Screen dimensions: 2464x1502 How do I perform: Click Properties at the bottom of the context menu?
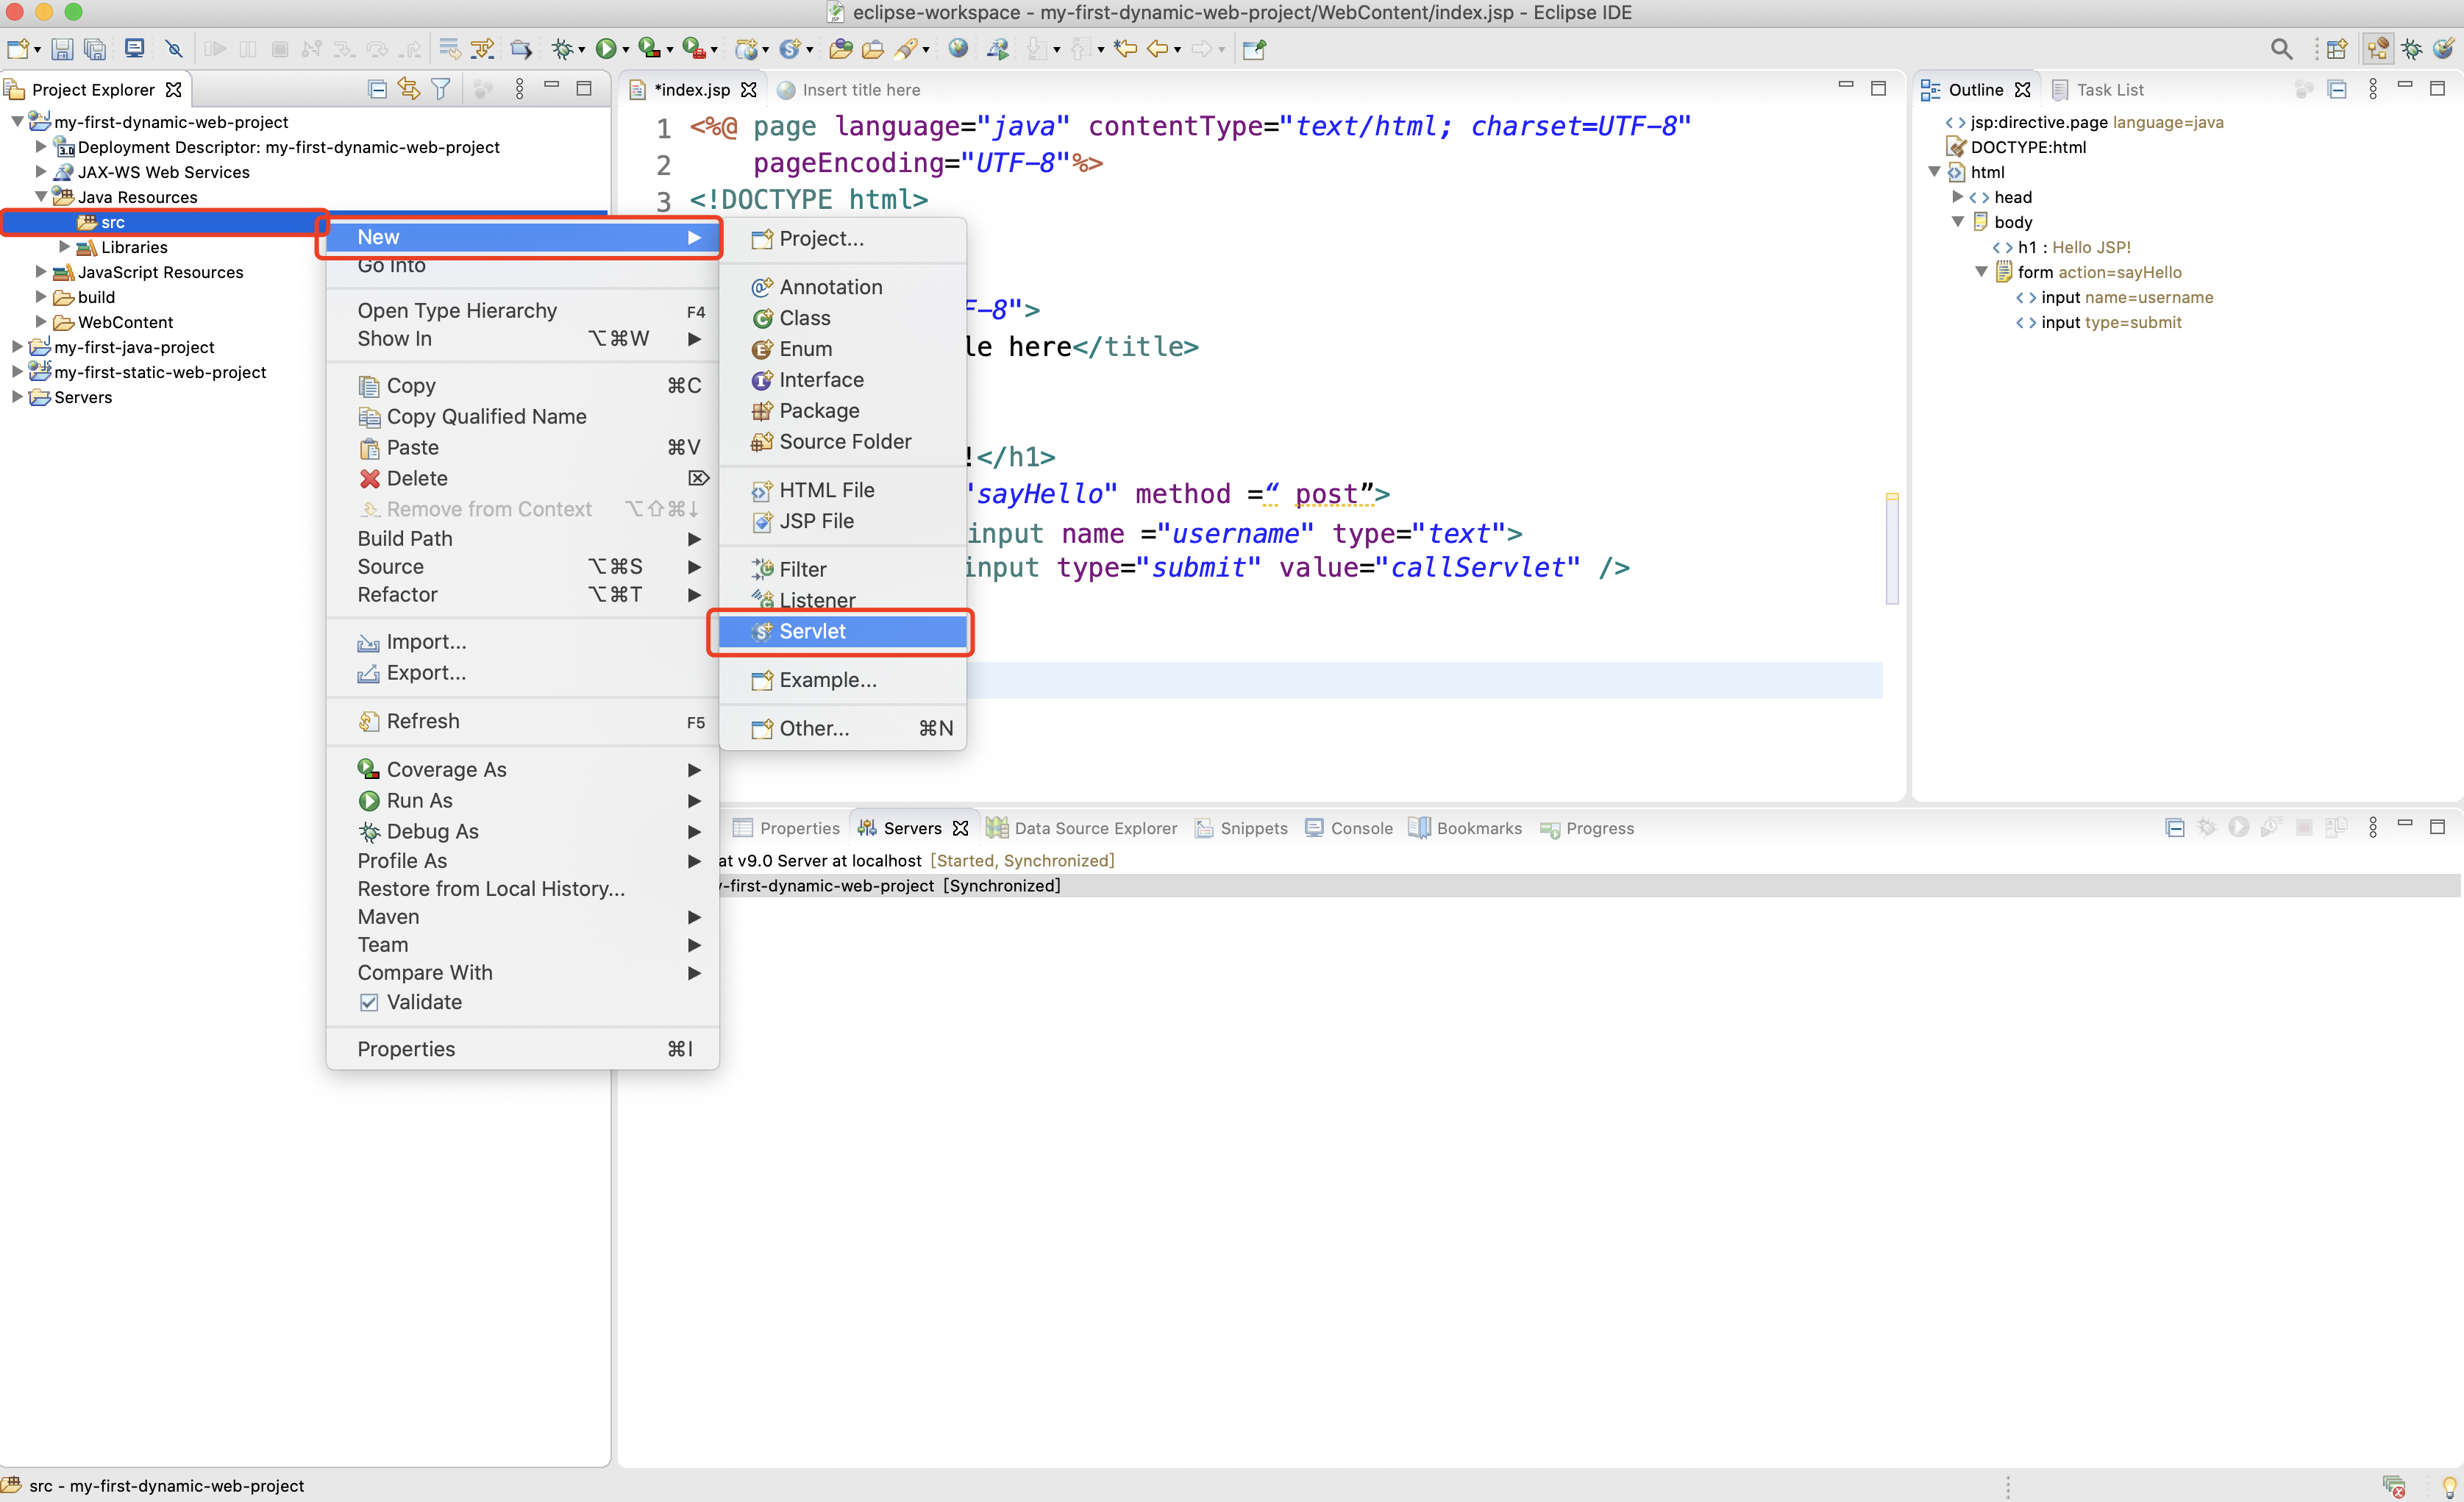pyautogui.click(x=522, y=1049)
